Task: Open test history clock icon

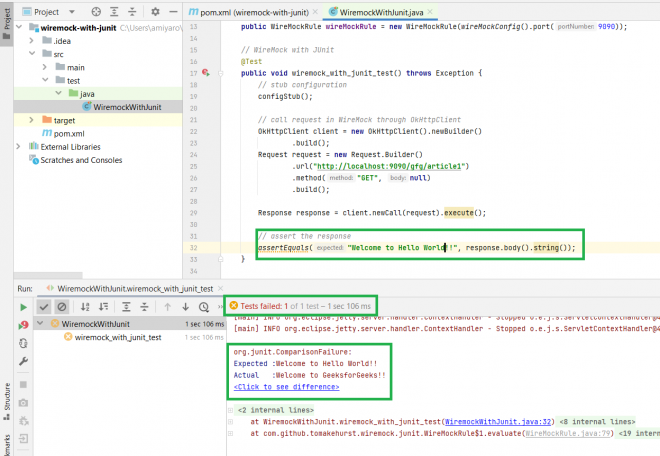Action: point(205,306)
